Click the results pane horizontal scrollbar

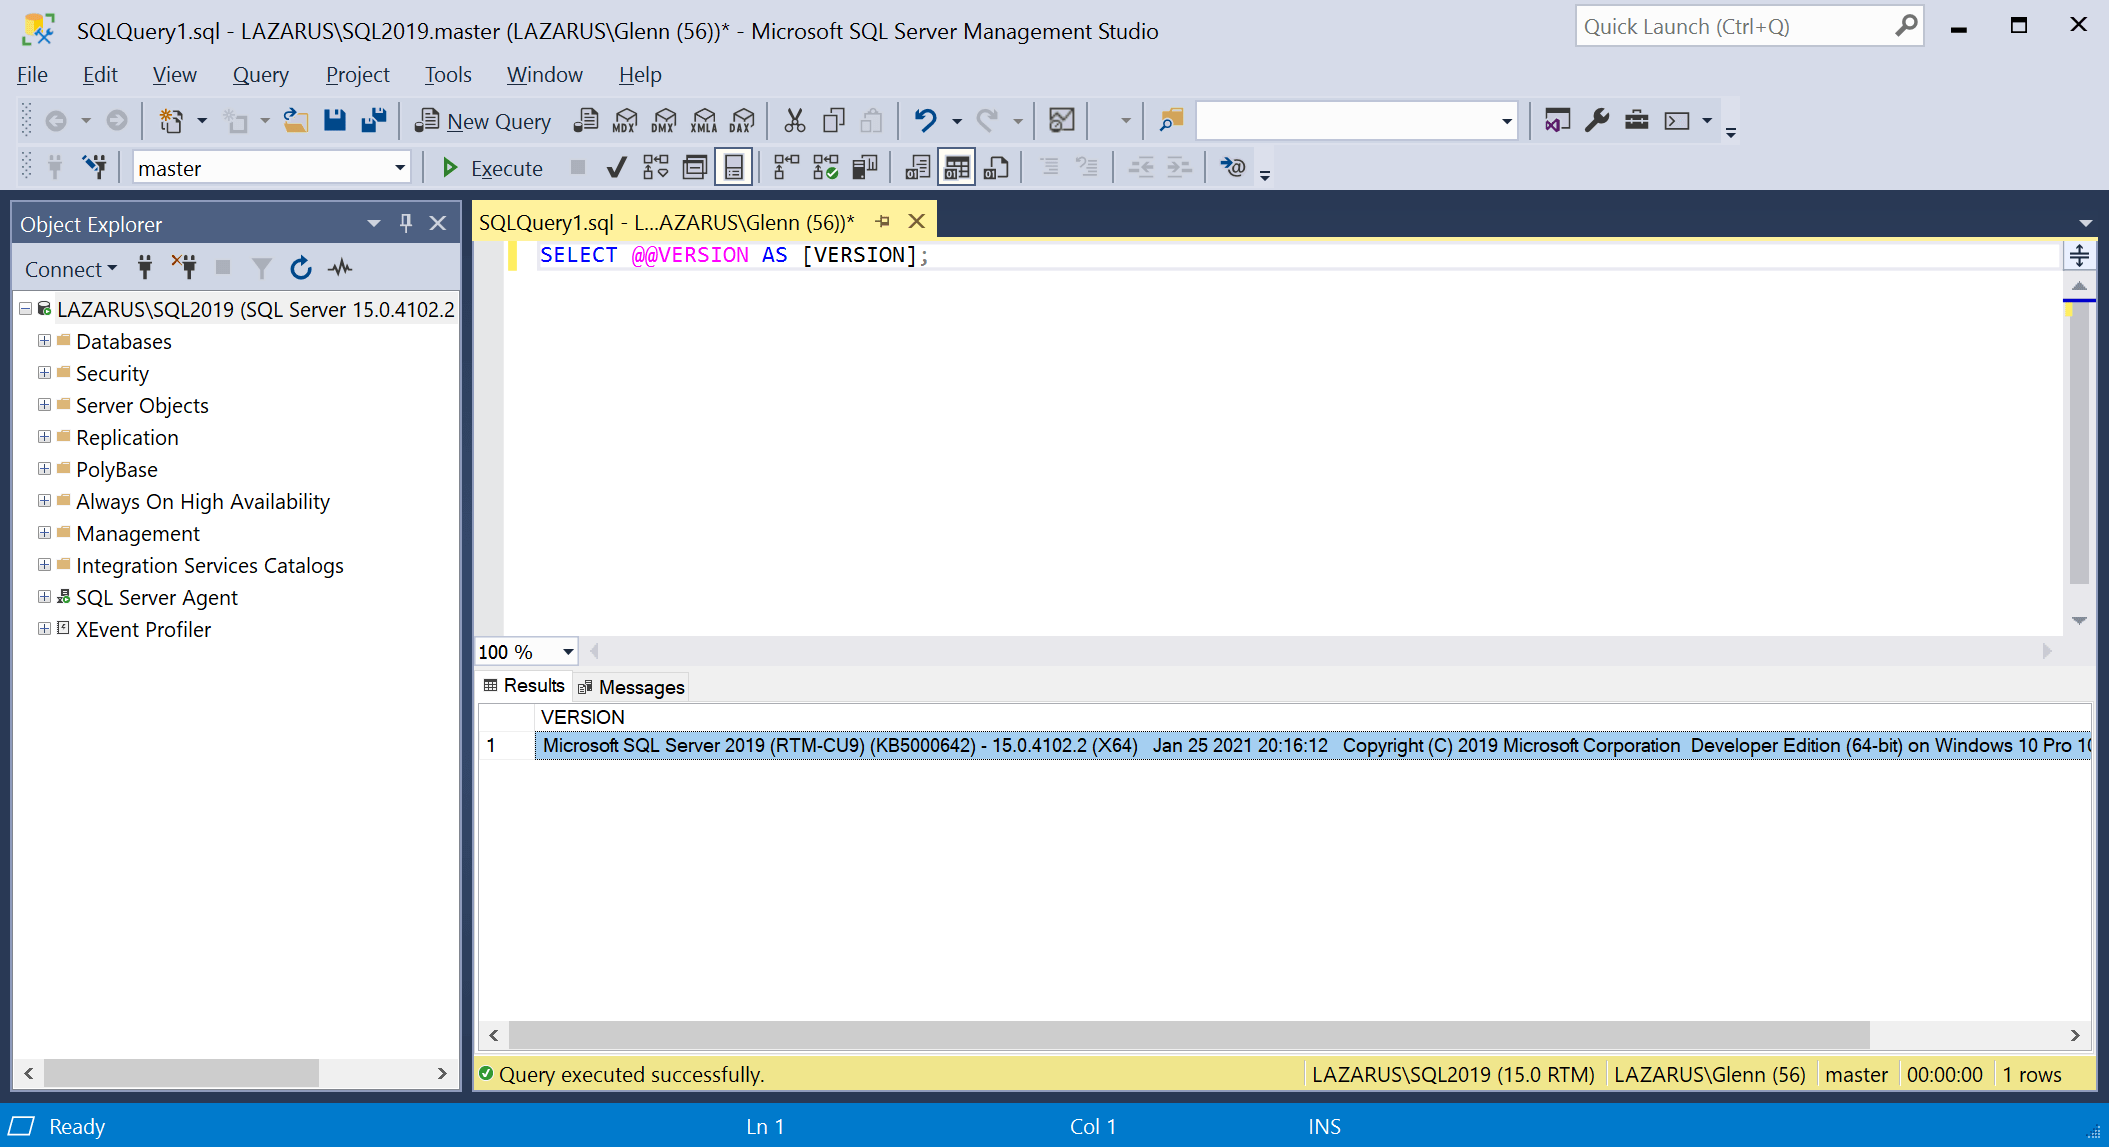pos(1188,1035)
